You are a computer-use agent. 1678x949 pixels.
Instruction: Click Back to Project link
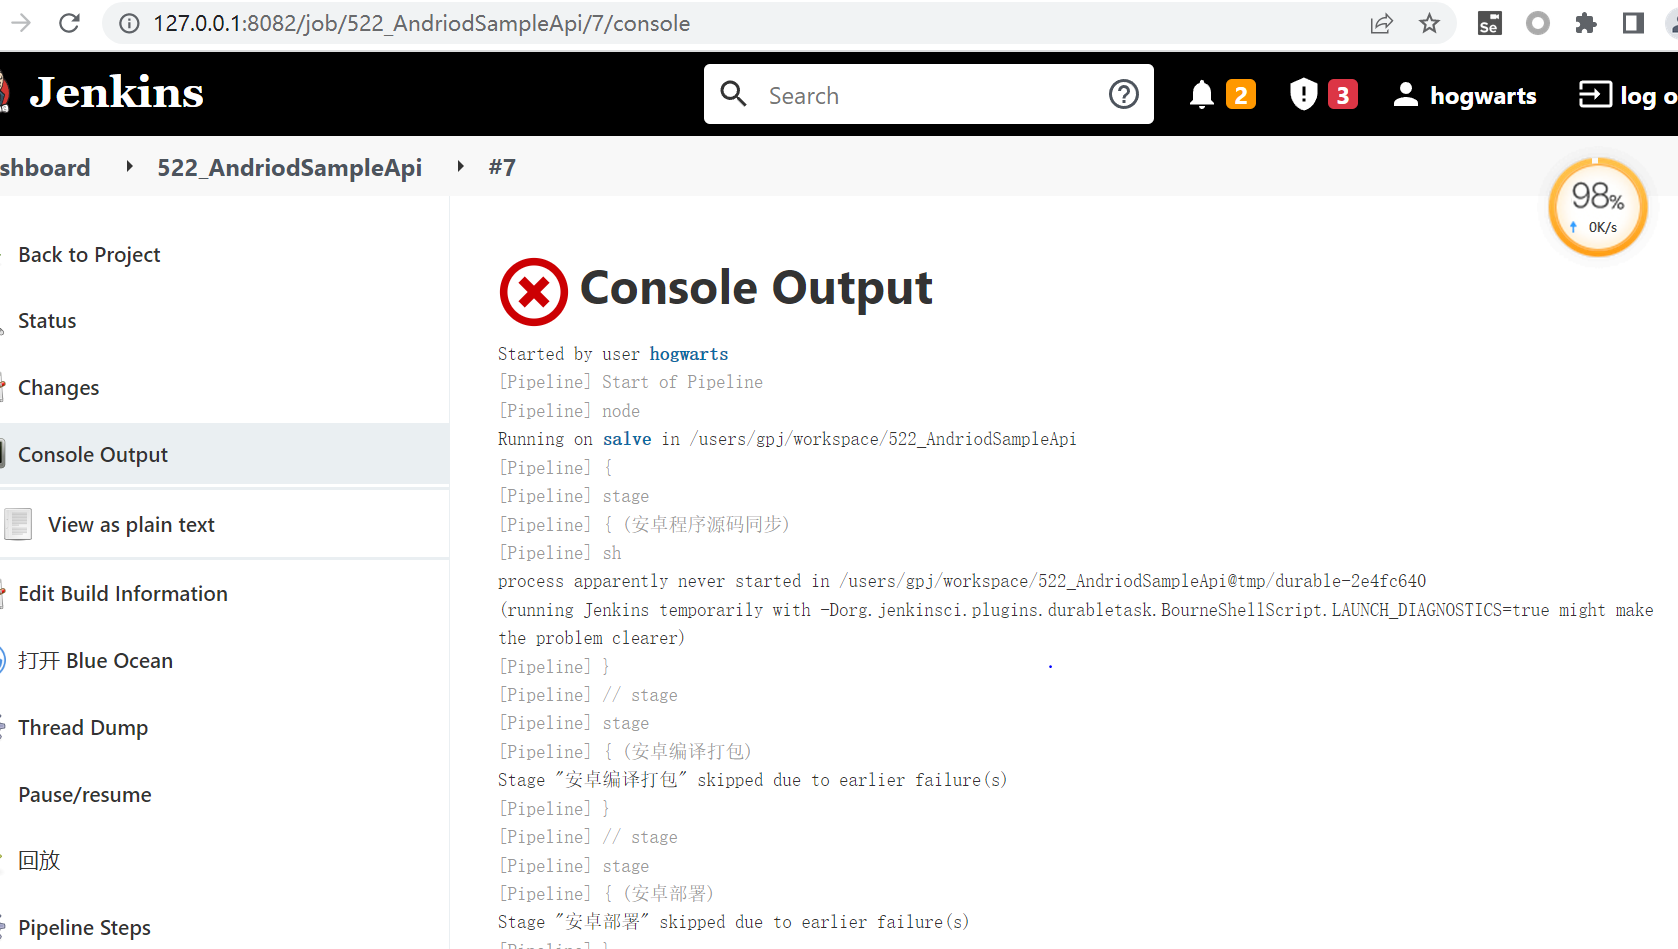click(x=89, y=255)
